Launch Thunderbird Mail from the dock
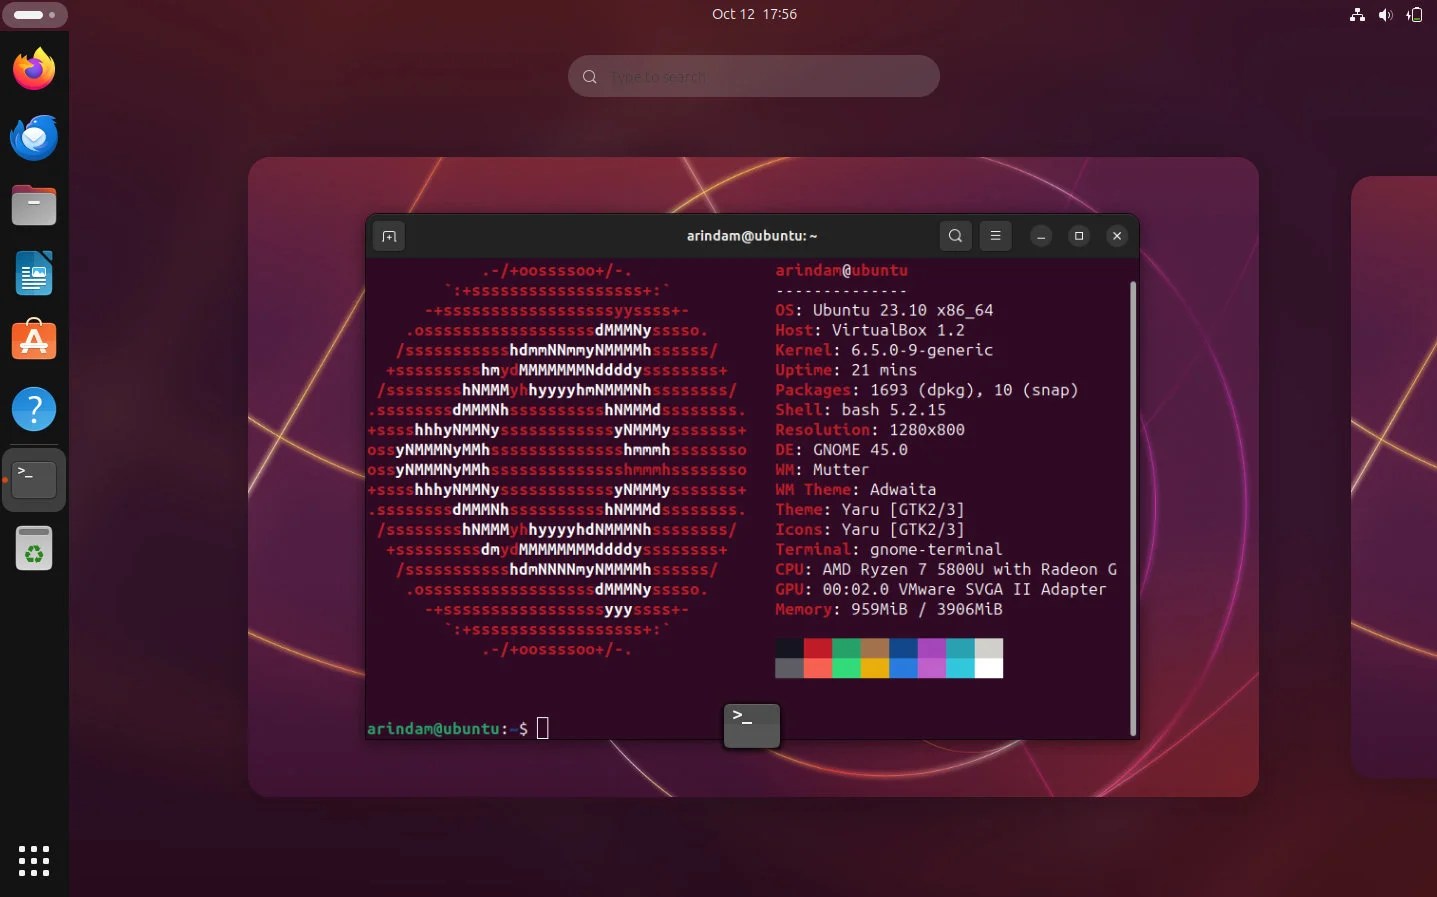1437x897 pixels. tap(34, 137)
